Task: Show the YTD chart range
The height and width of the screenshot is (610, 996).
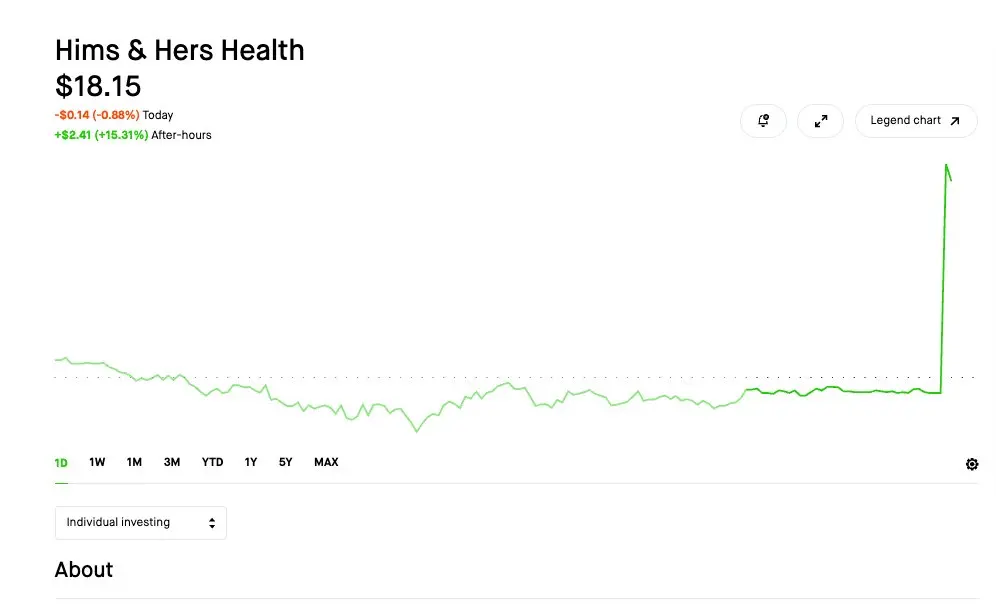Action: tap(212, 462)
